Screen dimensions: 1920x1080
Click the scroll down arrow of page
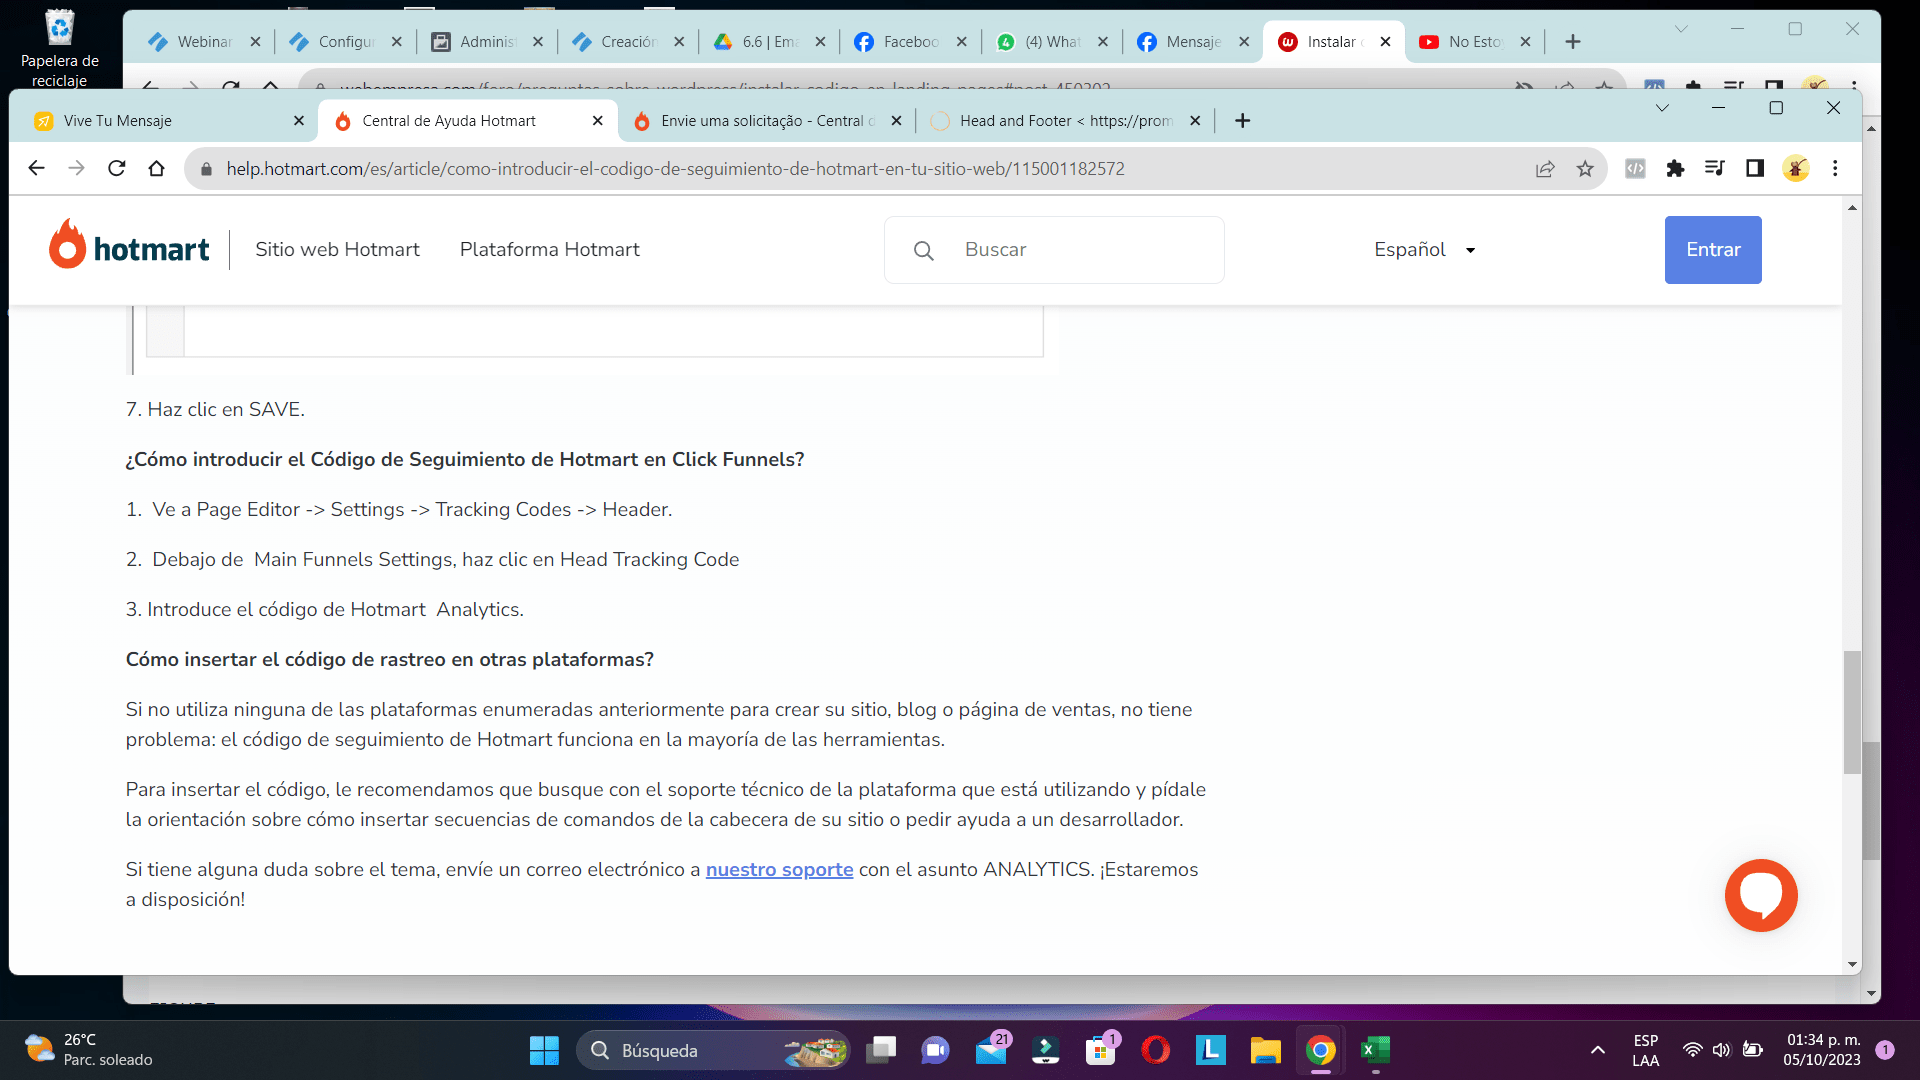pos(1852,965)
